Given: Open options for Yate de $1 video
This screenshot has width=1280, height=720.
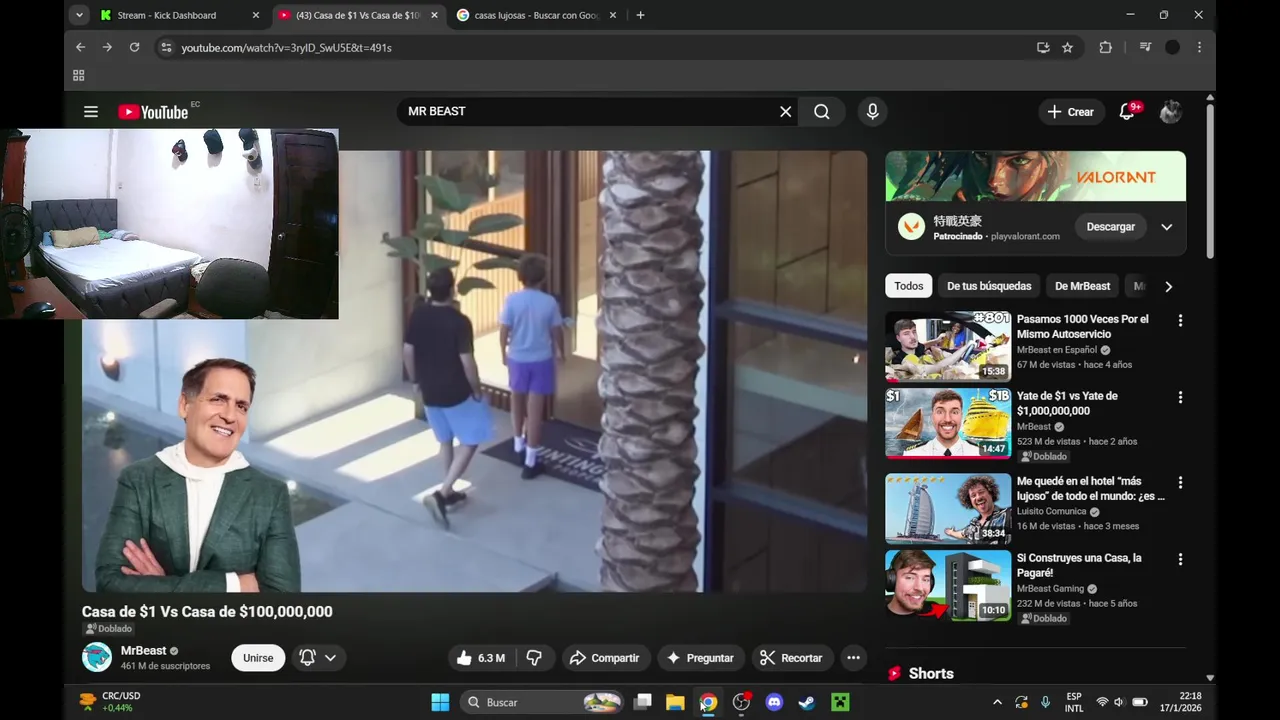Looking at the screenshot, I should click(x=1180, y=398).
